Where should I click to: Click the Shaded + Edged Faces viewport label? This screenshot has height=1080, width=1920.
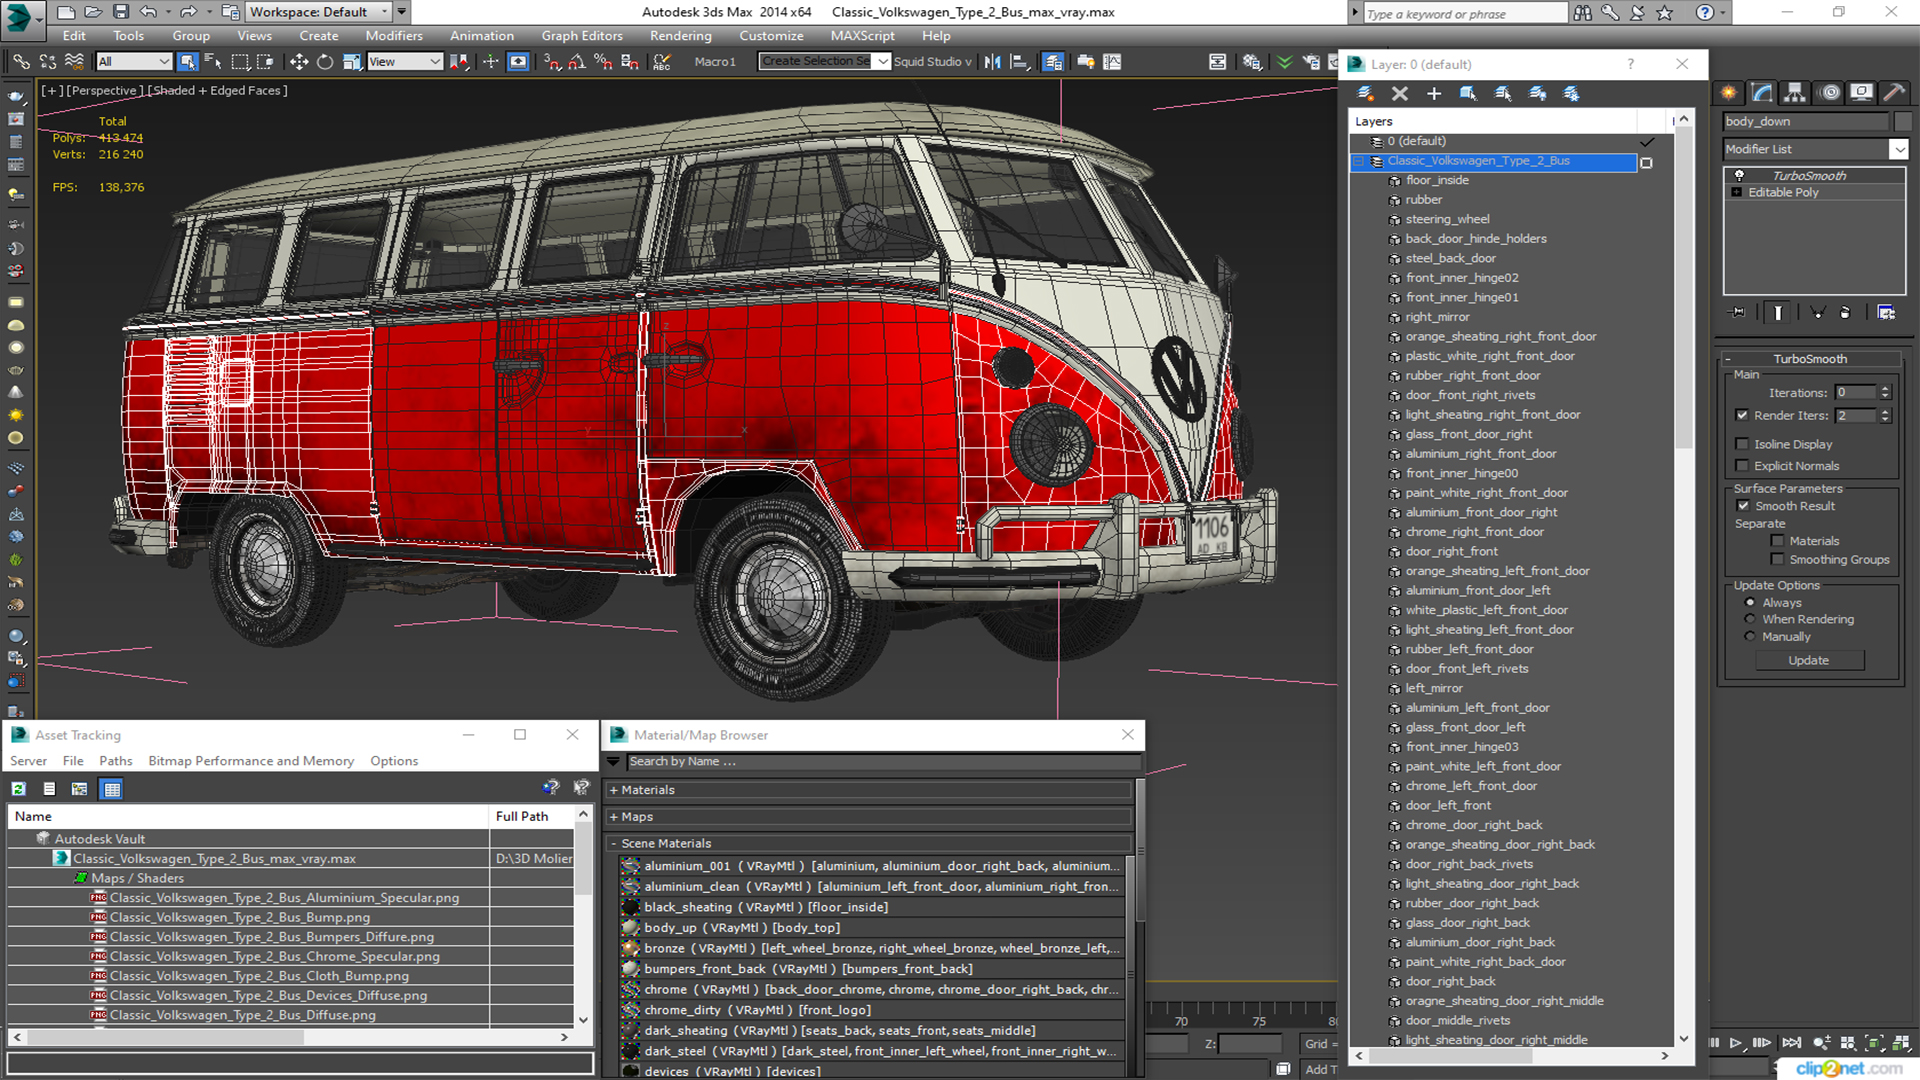218,90
